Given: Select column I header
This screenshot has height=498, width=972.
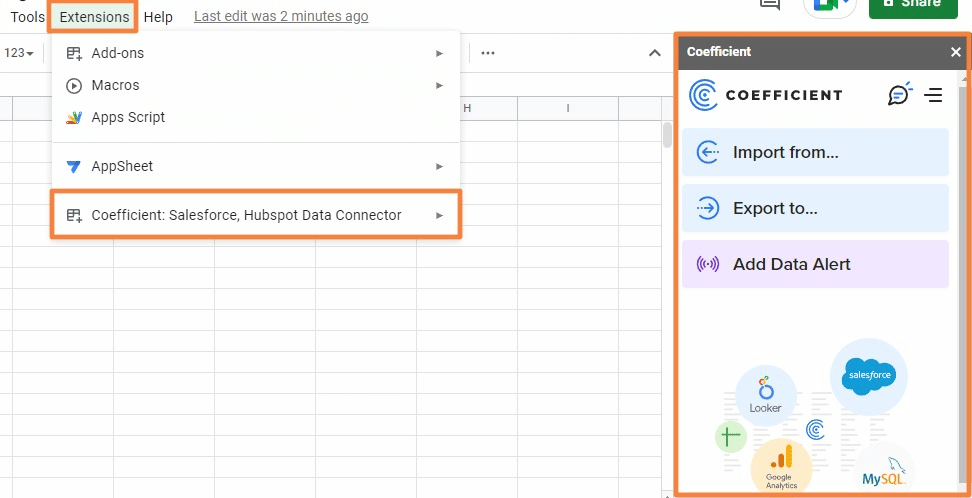Looking at the screenshot, I should pos(568,108).
